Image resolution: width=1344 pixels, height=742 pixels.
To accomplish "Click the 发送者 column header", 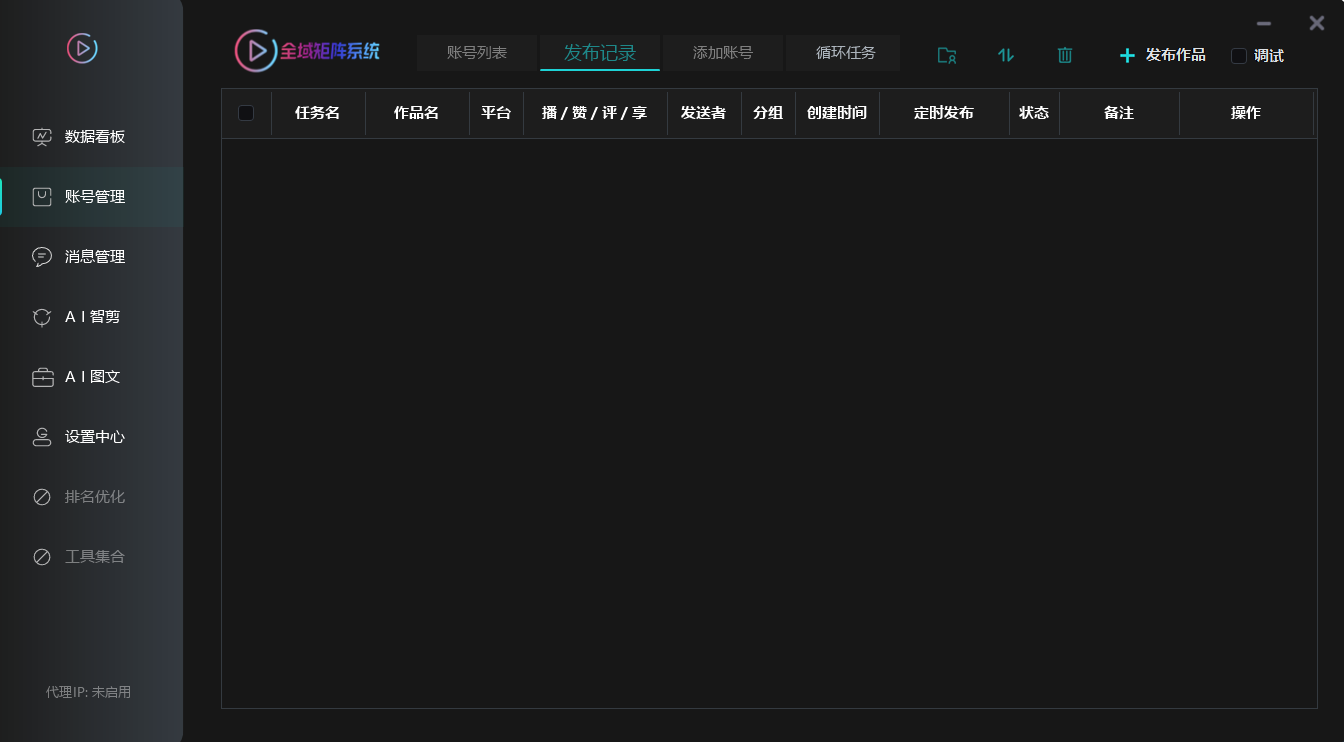I will 704,113.
